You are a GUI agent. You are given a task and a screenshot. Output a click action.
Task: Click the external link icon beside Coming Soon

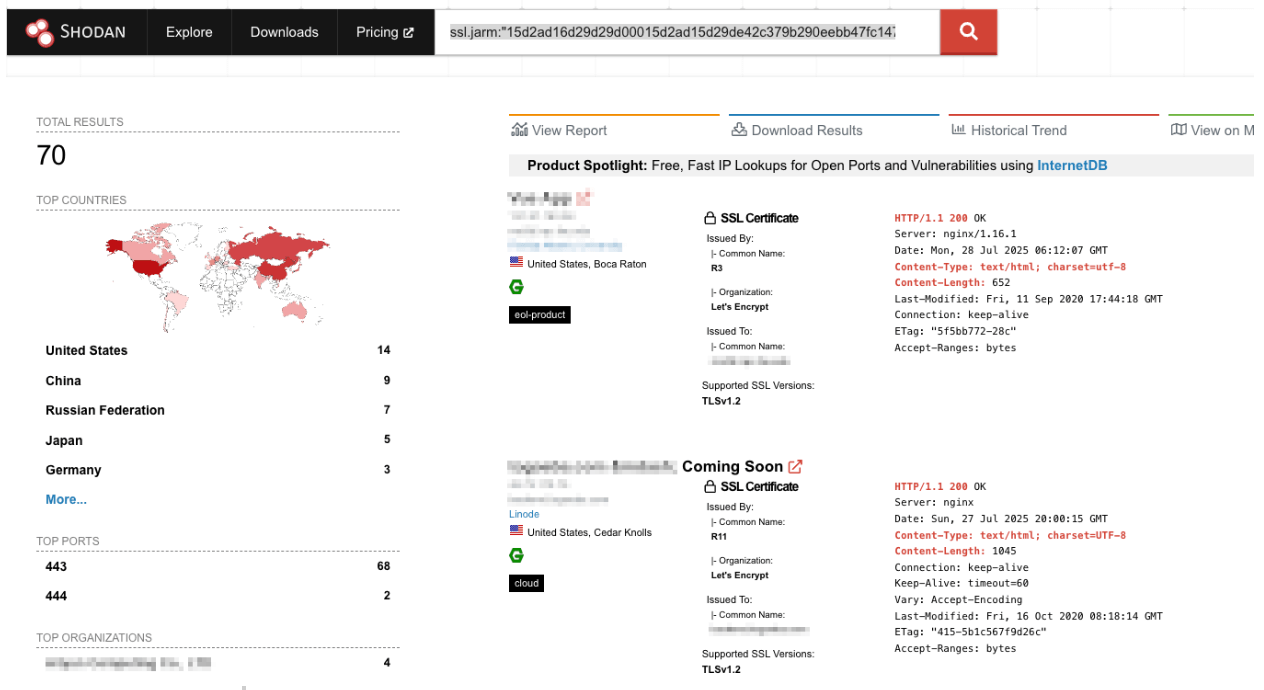coord(795,466)
